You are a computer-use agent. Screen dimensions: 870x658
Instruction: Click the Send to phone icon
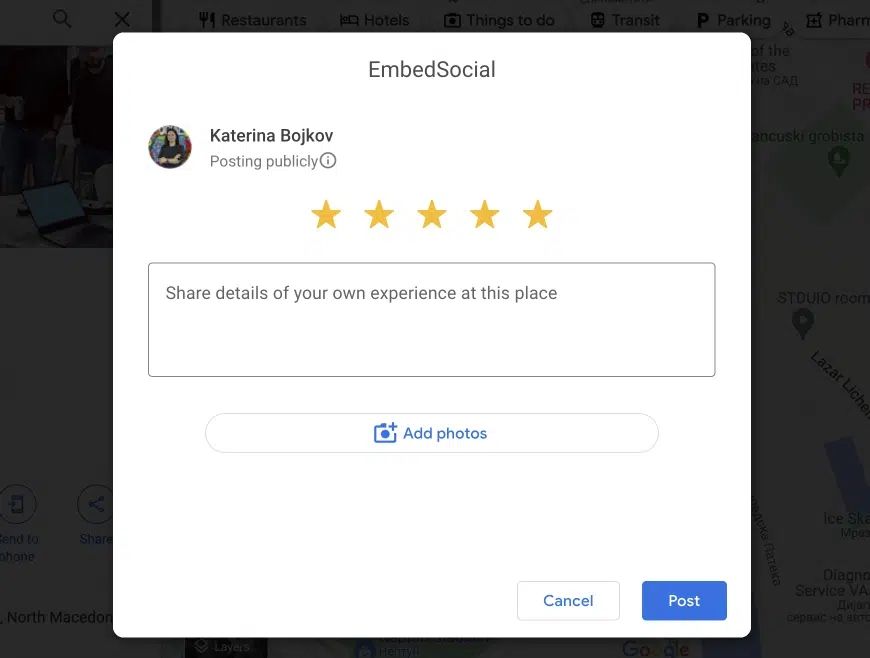(x=17, y=504)
